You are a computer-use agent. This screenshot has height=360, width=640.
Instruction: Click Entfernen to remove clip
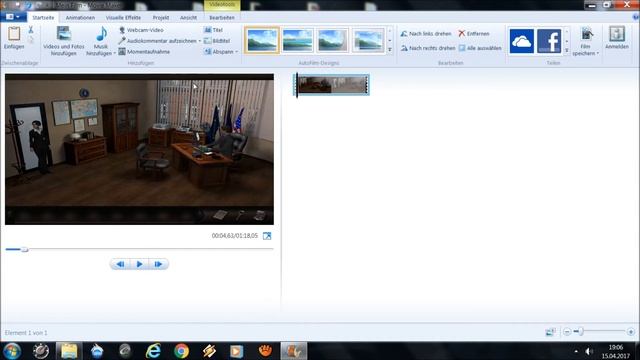tap(473, 34)
